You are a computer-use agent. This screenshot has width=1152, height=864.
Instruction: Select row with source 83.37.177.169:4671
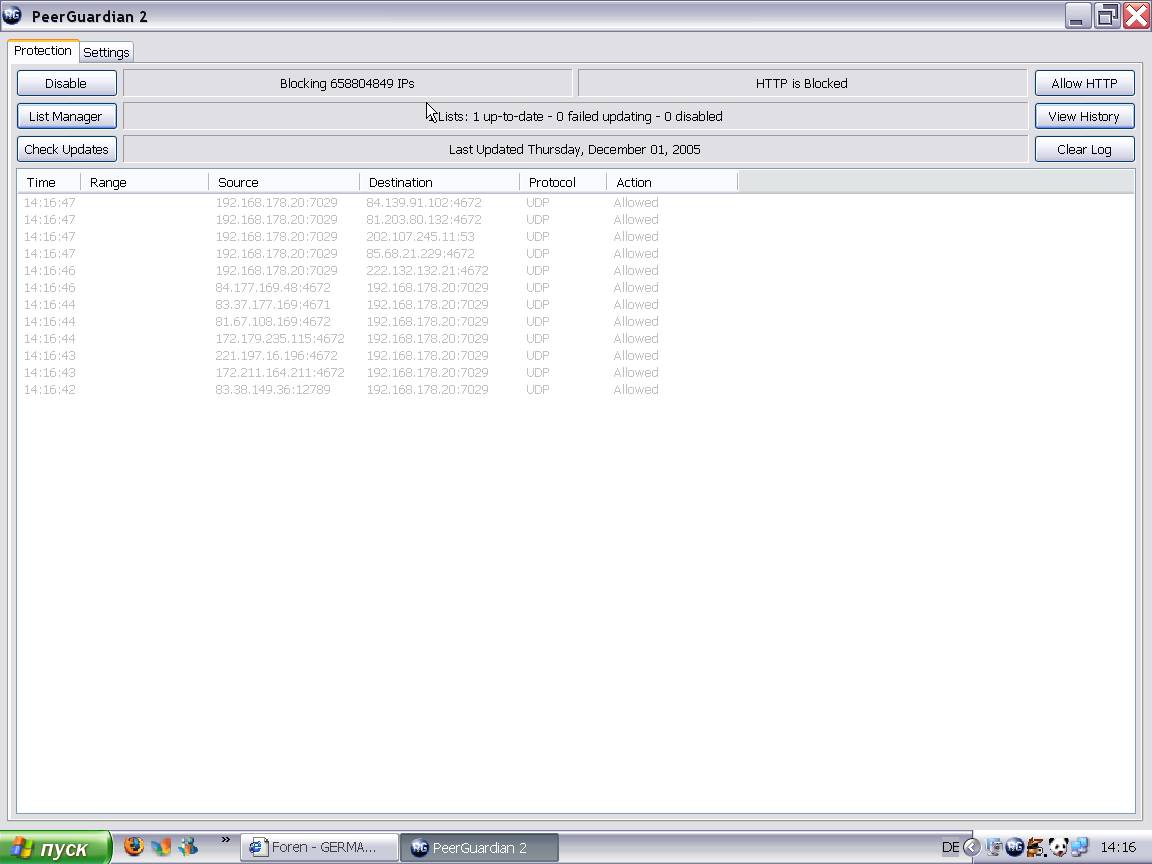tap(575, 304)
